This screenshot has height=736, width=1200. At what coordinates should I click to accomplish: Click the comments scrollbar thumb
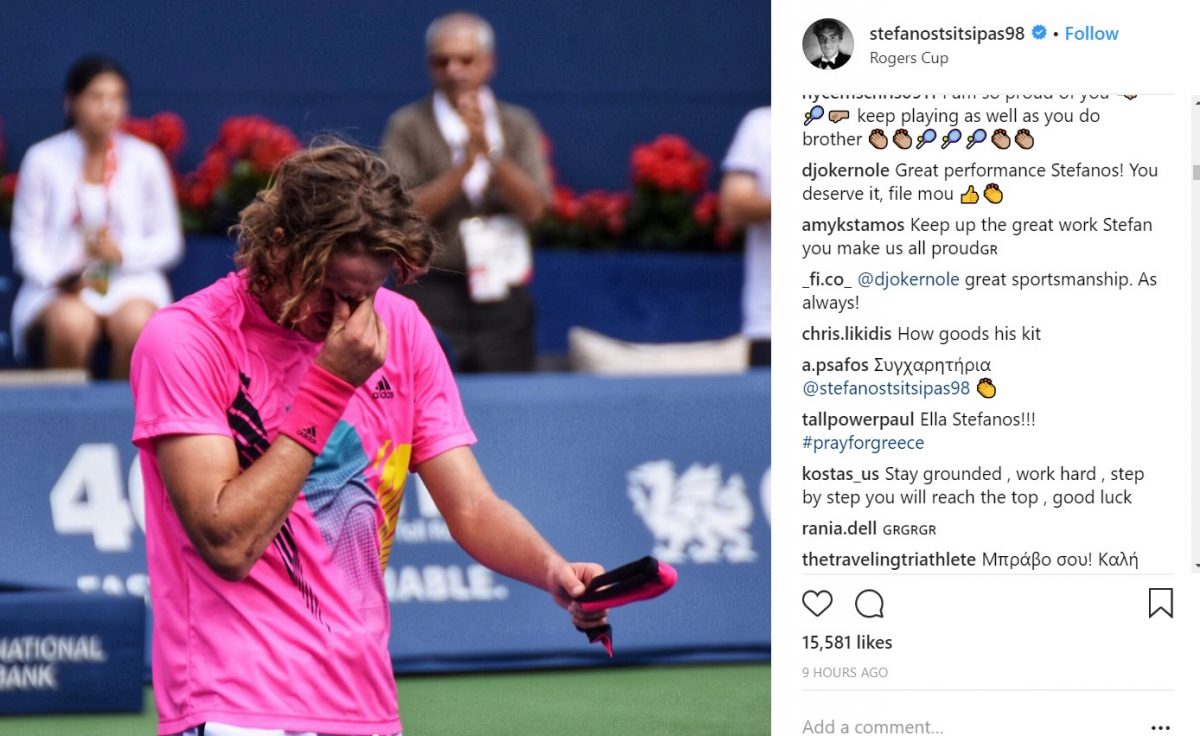1195,172
